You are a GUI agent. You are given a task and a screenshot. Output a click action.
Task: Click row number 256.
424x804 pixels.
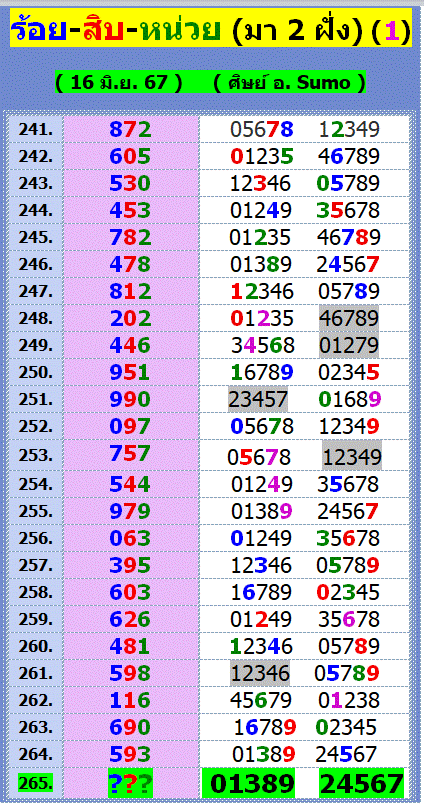pos(36,538)
